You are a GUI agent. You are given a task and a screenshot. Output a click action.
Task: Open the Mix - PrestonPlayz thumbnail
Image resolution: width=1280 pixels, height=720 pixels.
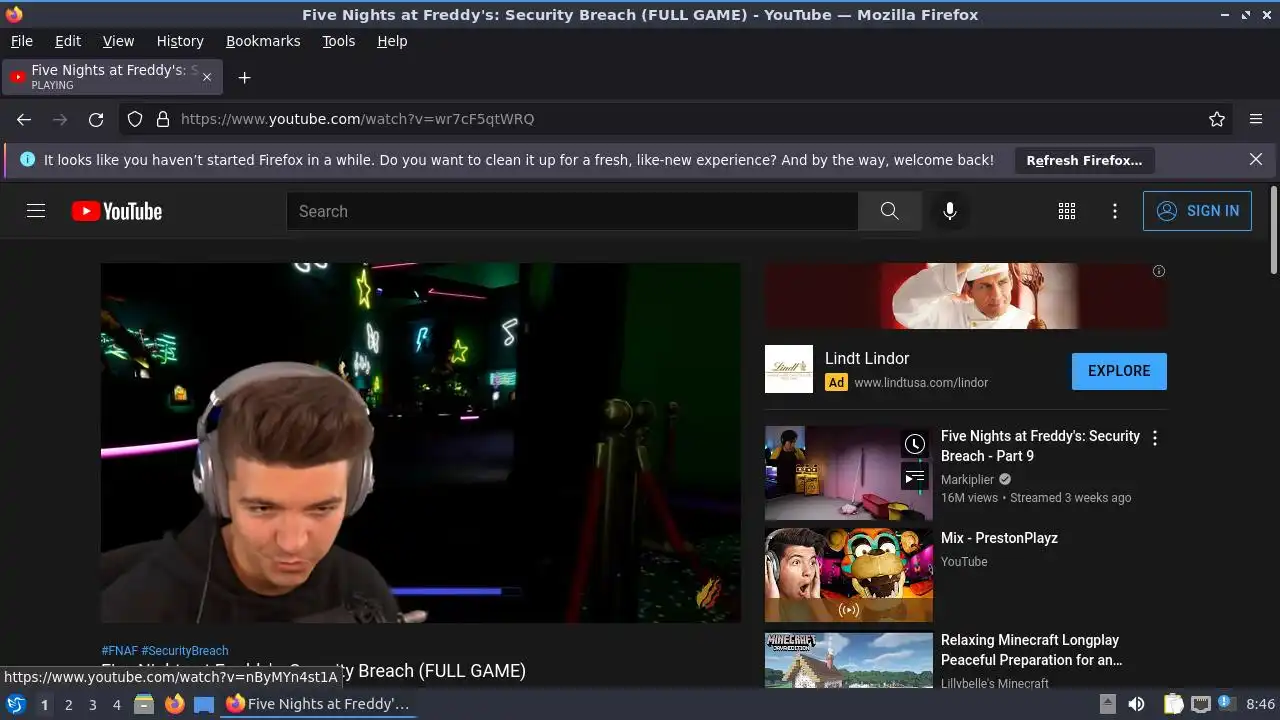pos(849,575)
